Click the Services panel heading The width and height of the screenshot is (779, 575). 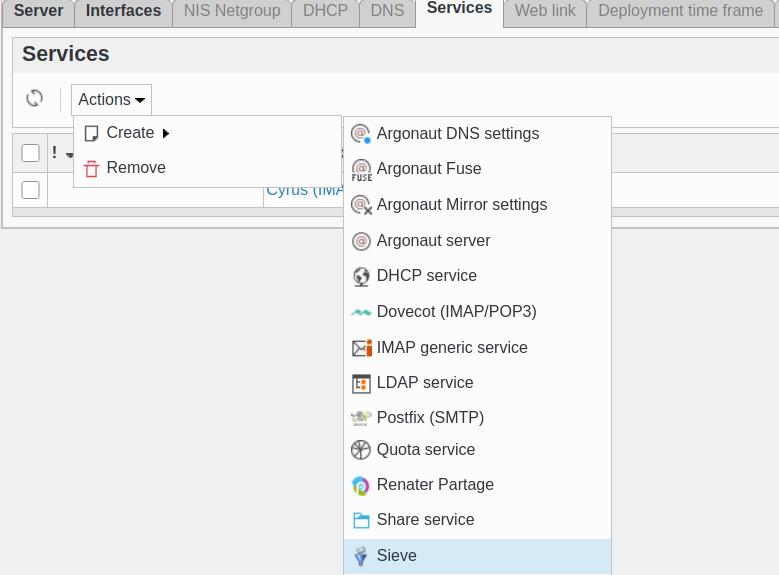pyautogui.click(x=66, y=54)
